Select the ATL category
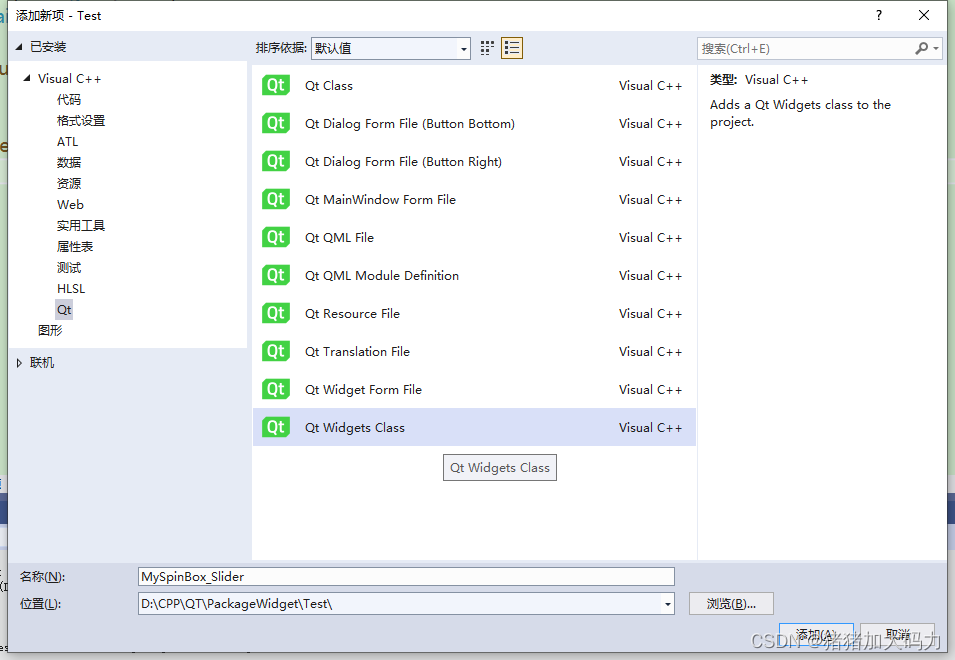This screenshot has width=955, height=660. (67, 141)
